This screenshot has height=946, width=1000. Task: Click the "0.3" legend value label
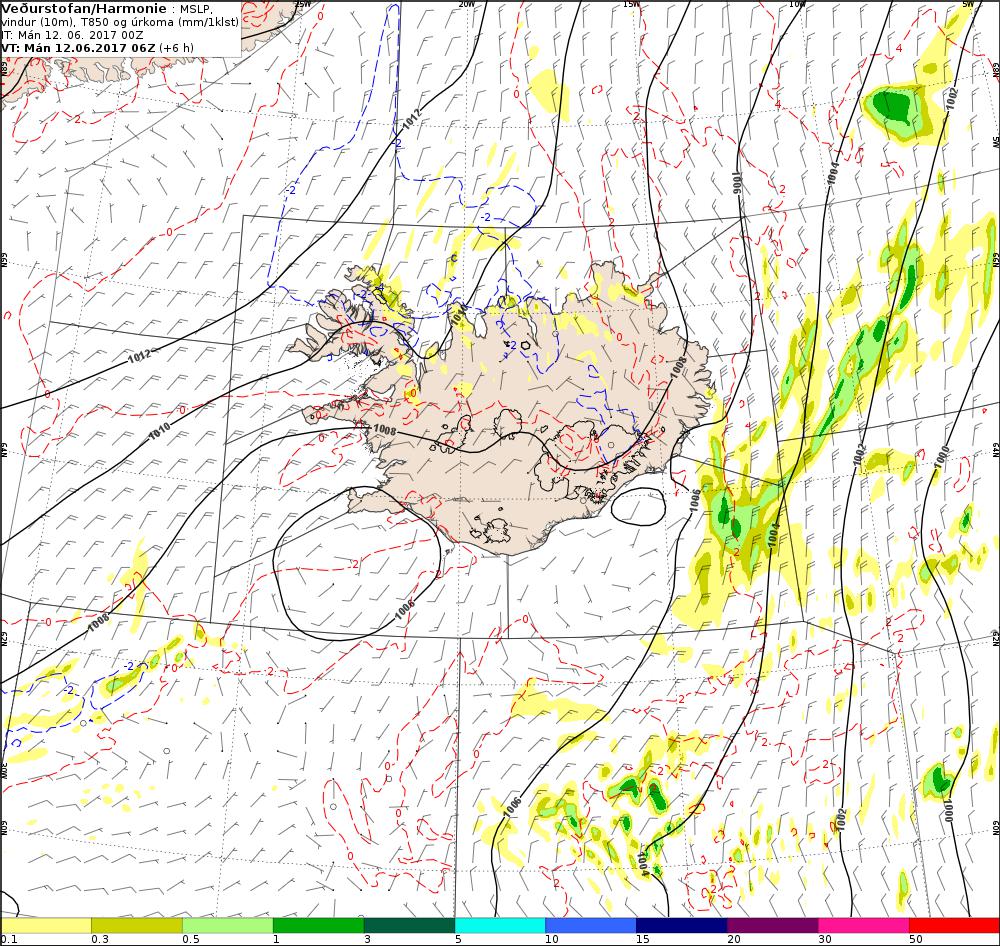pyautogui.click(x=100, y=939)
